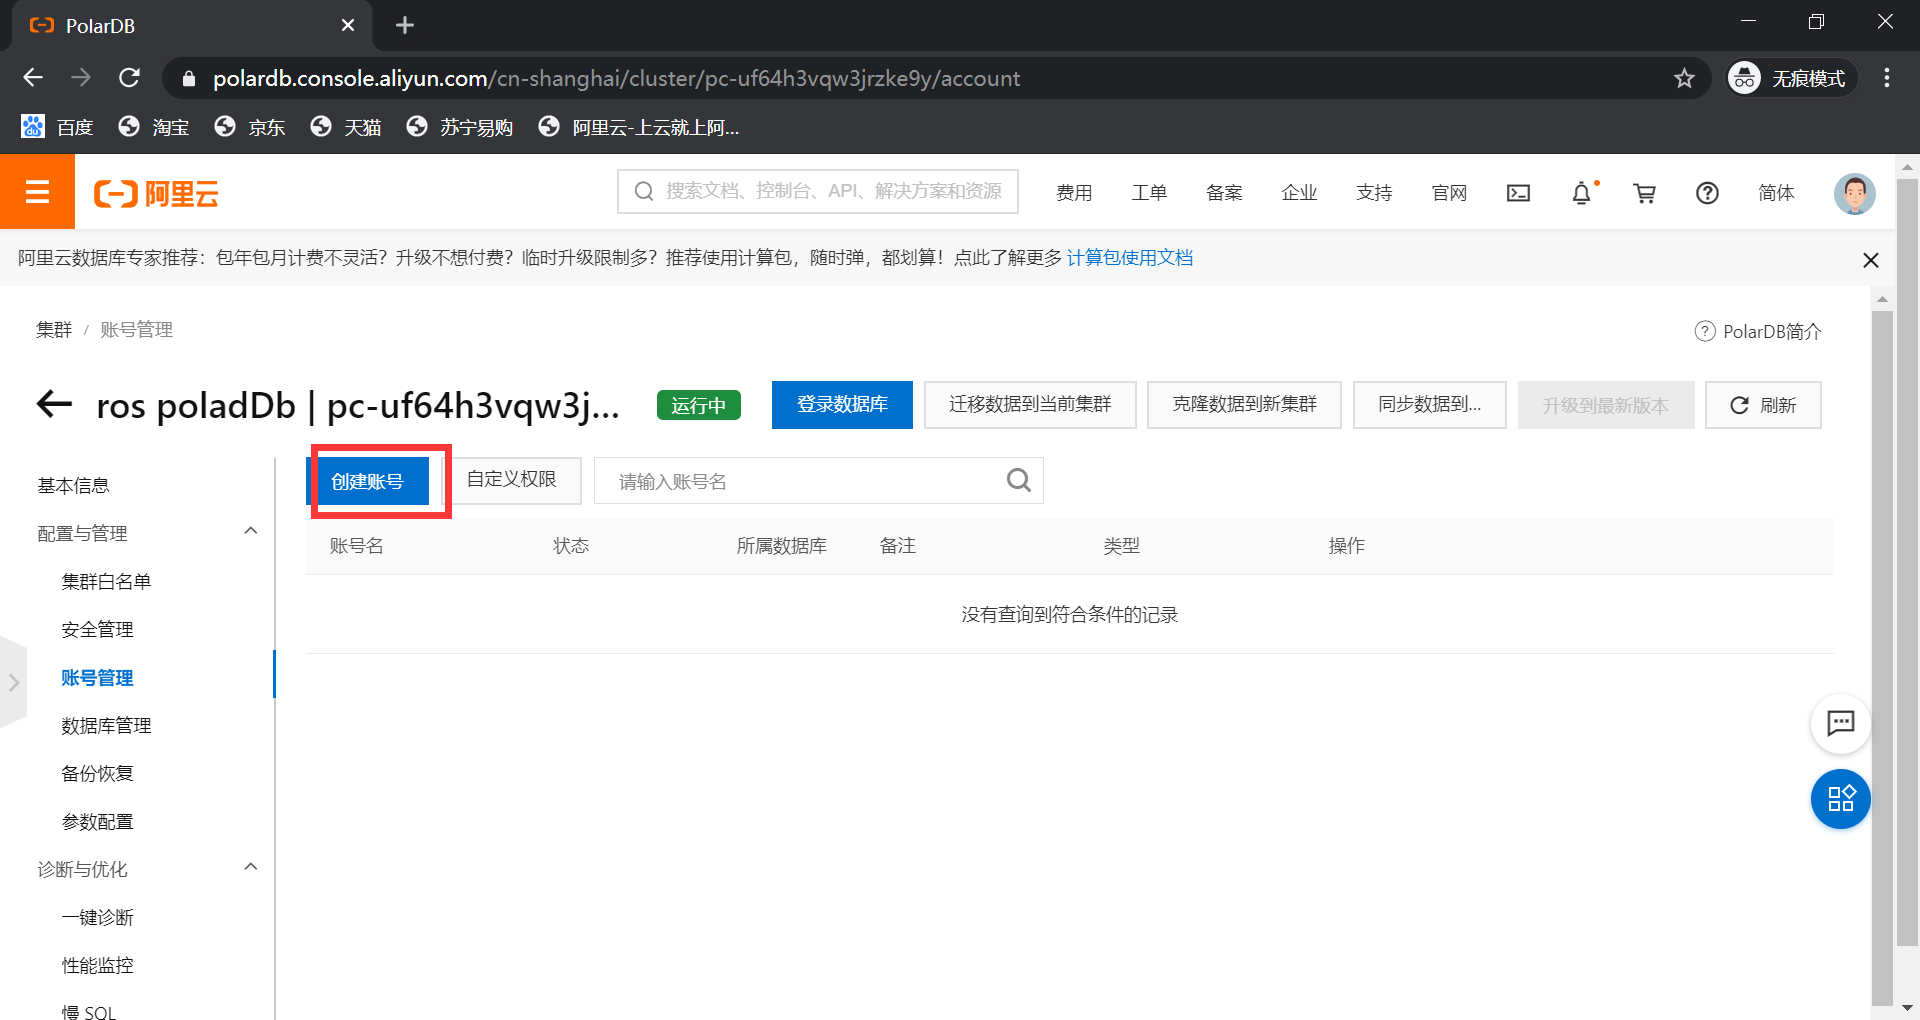
Task: Click the browser forward button
Action: 81,78
